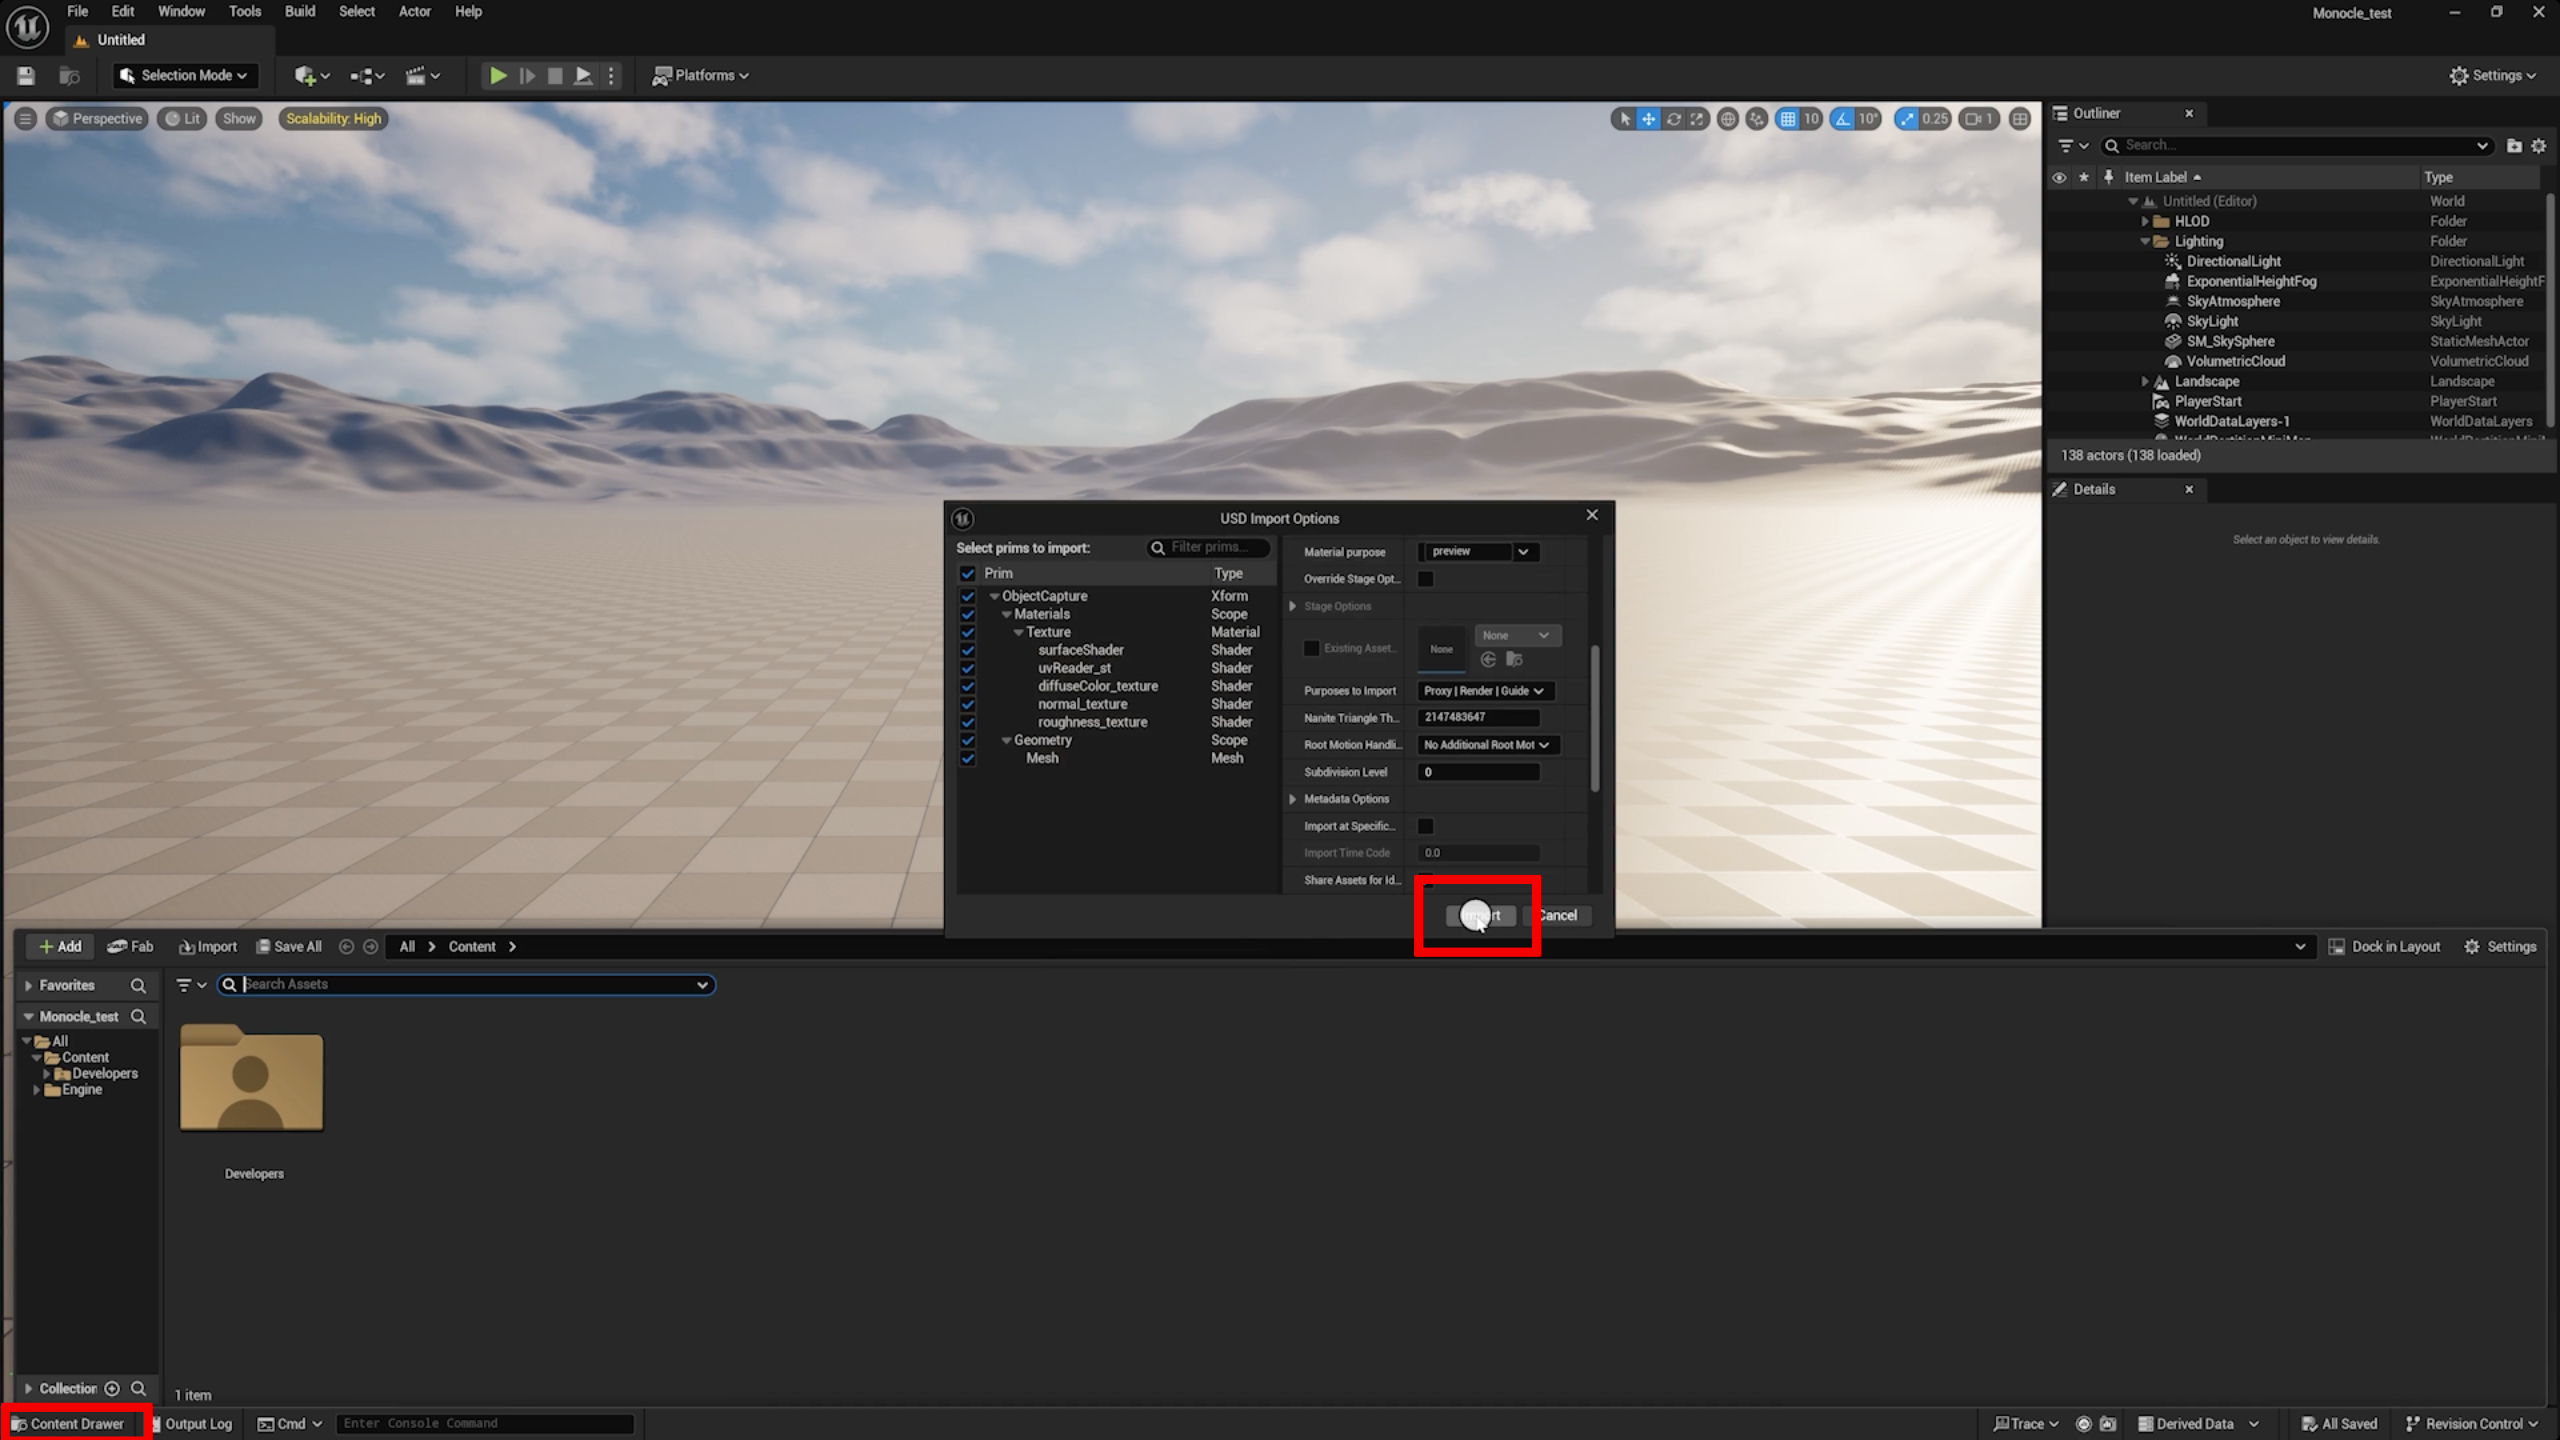Screen dimensions: 2560x1440
Task: Enable the Override Stage Options checkbox
Action: 1425,578
